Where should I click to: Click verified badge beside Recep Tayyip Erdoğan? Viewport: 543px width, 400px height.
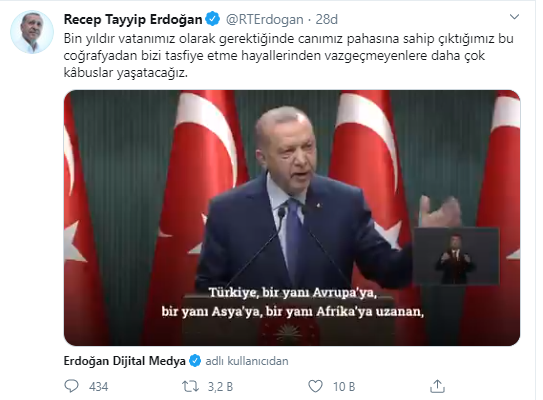pyautogui.click(x=213, y=19)
